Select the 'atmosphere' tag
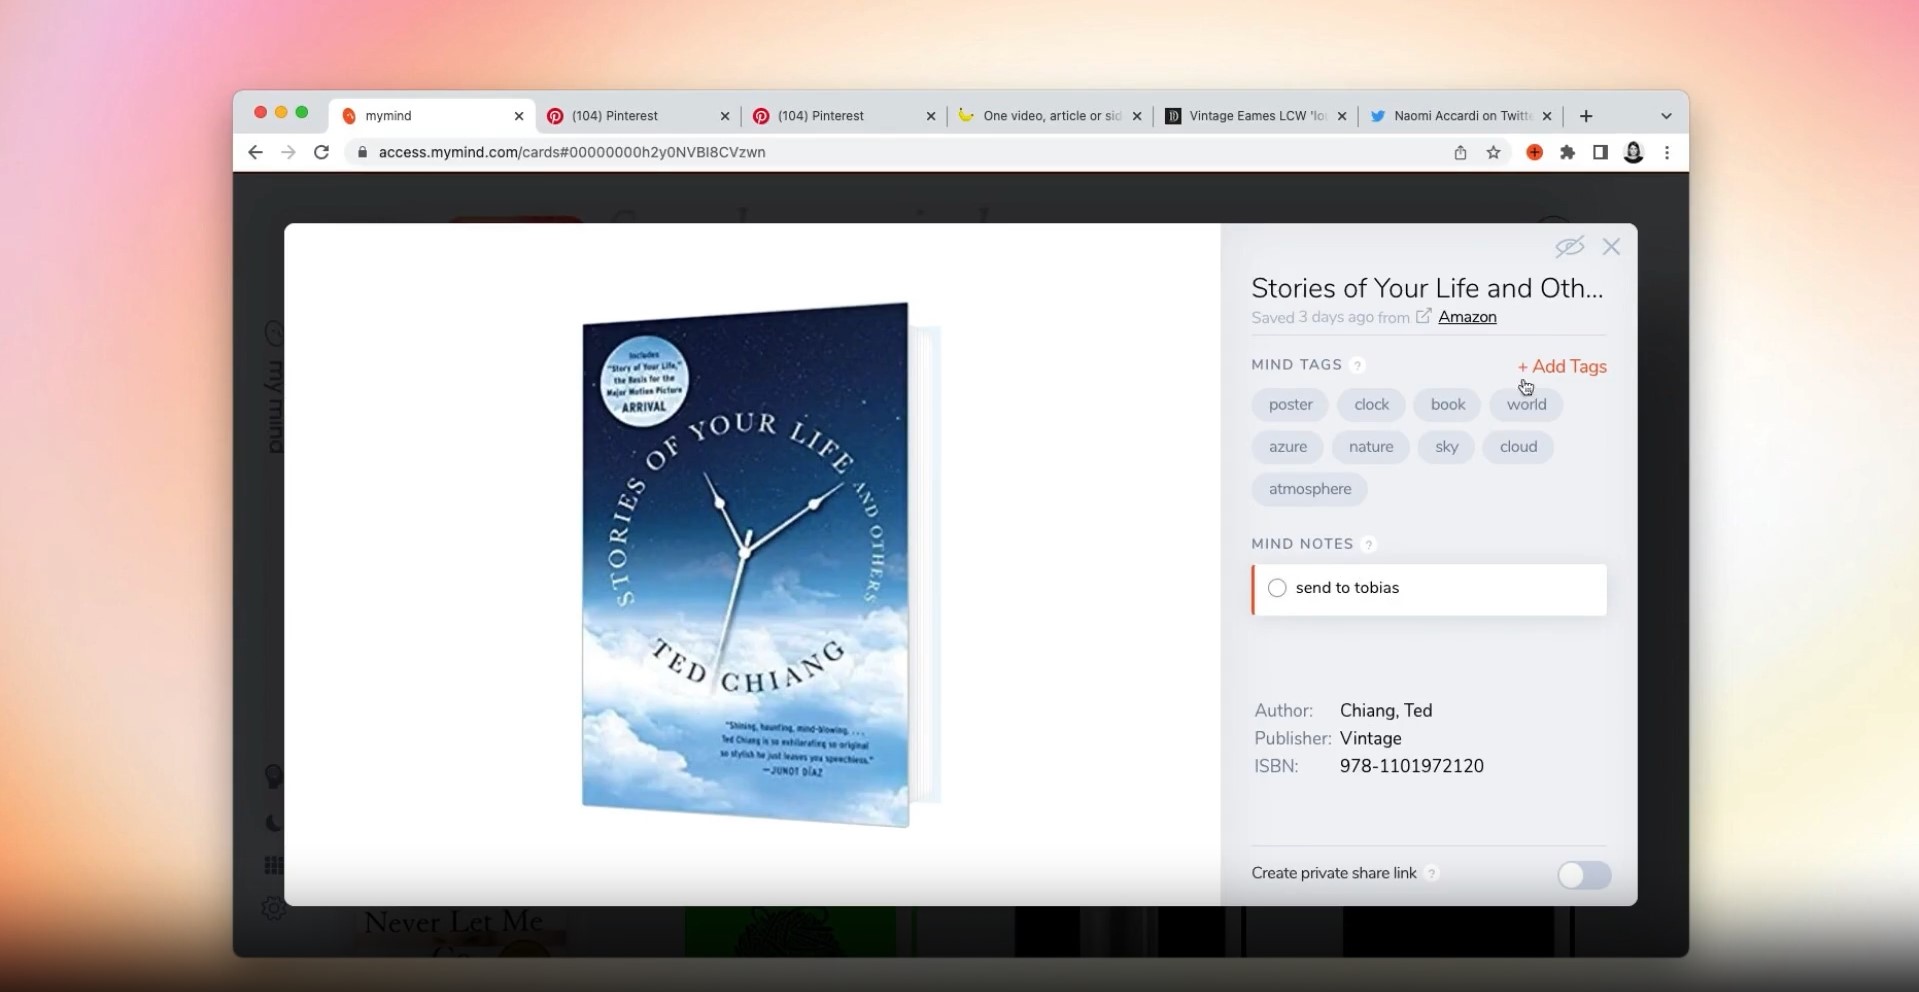Viewport: 1919px width, 992px height. point(1310,489)
